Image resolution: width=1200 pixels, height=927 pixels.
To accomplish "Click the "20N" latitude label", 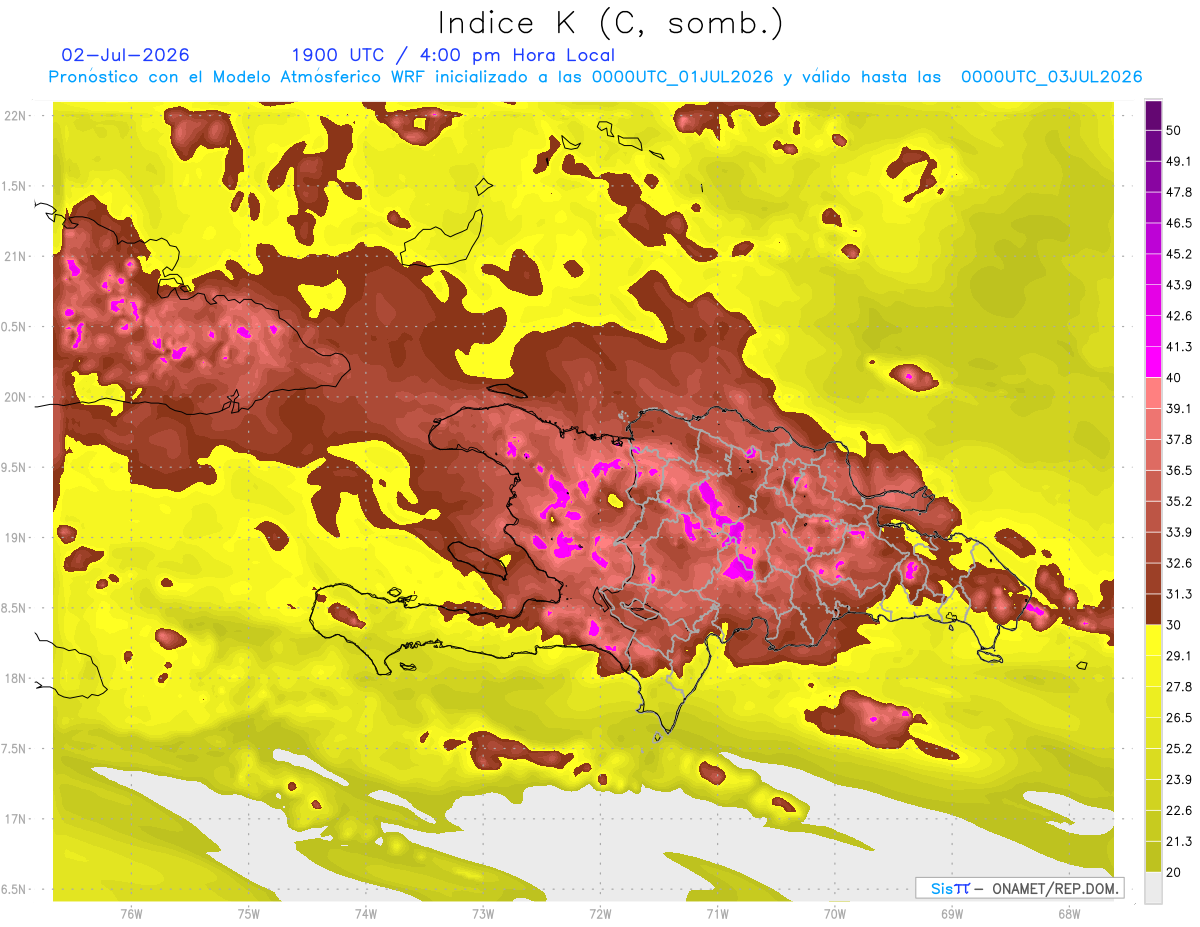I will tap(16, 397).
